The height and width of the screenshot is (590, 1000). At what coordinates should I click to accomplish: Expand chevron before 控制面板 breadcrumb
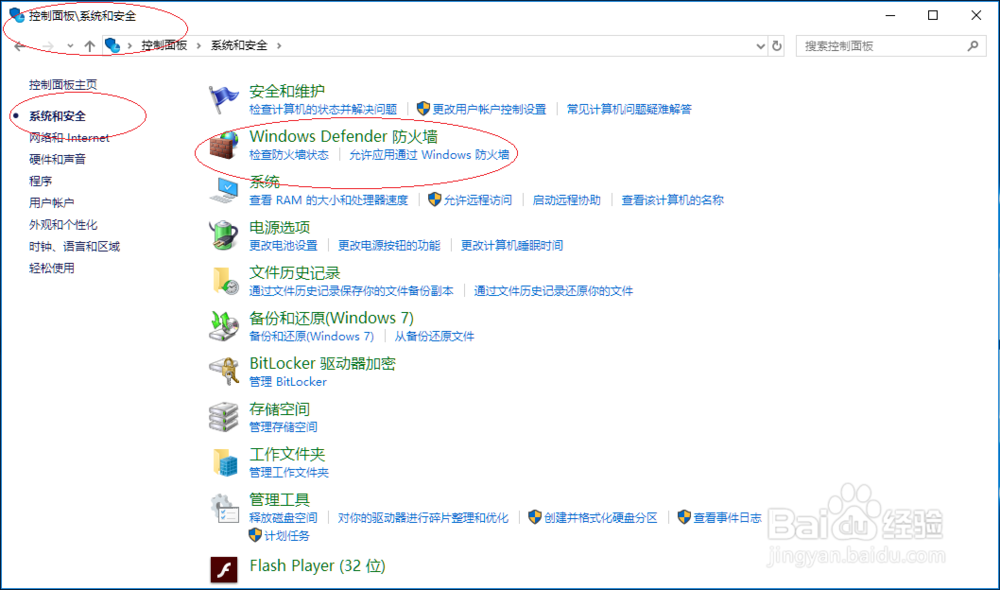pos(129,46)
